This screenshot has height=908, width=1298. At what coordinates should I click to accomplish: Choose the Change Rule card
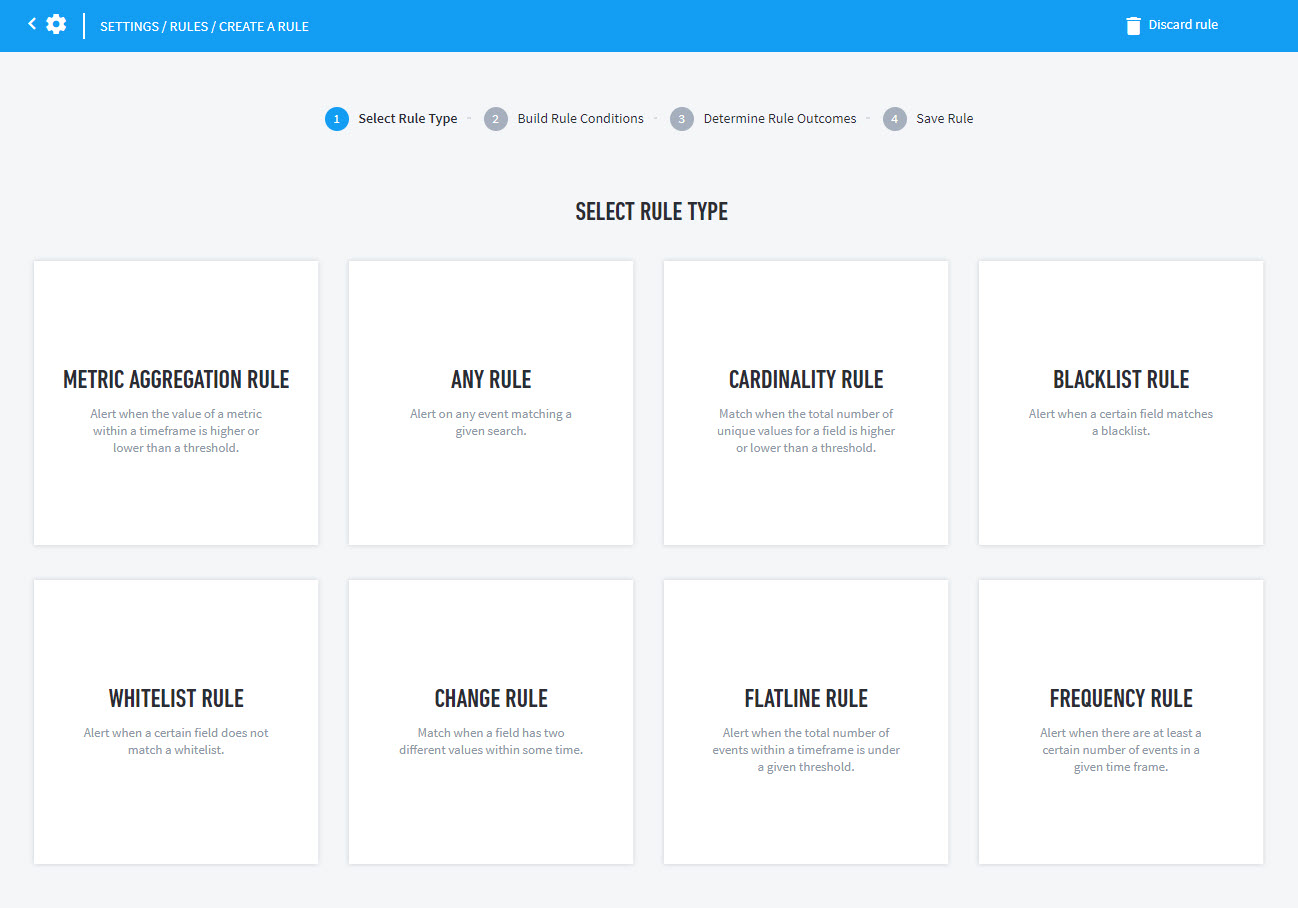click(491, 722)
